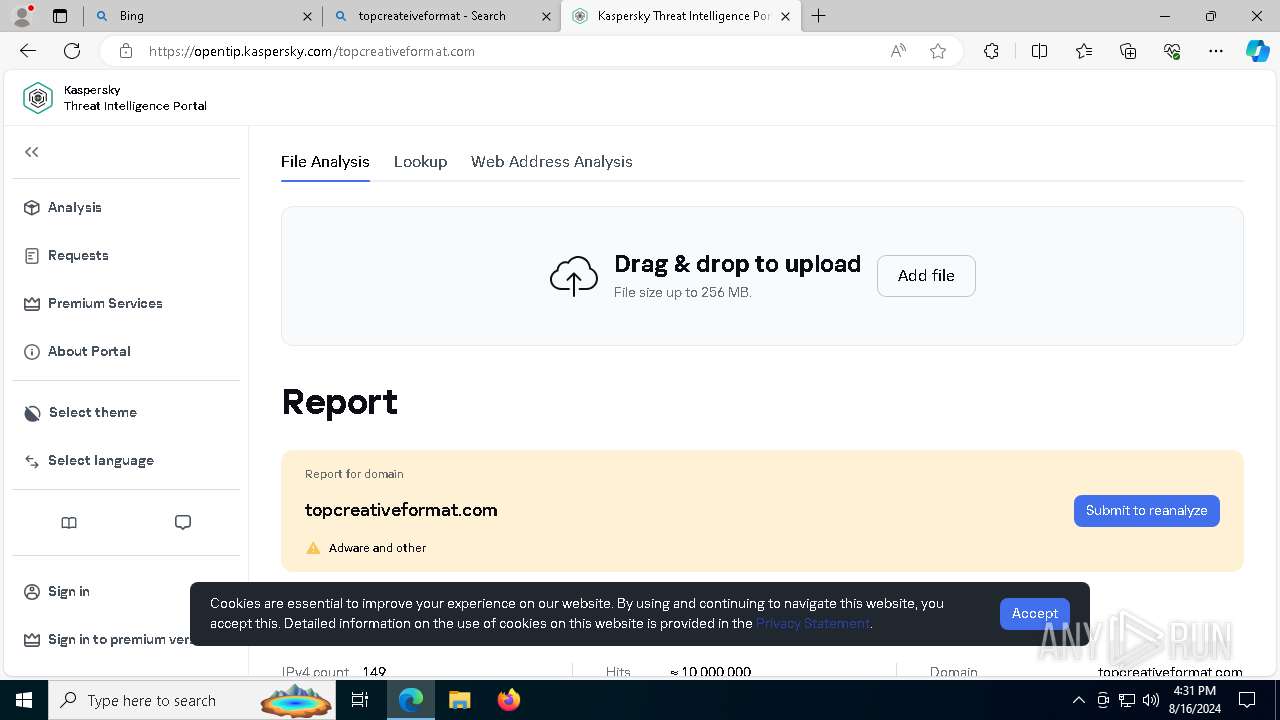Switch to Lookup tab
Screen dimensions: 1280x720
click(420, 161)
